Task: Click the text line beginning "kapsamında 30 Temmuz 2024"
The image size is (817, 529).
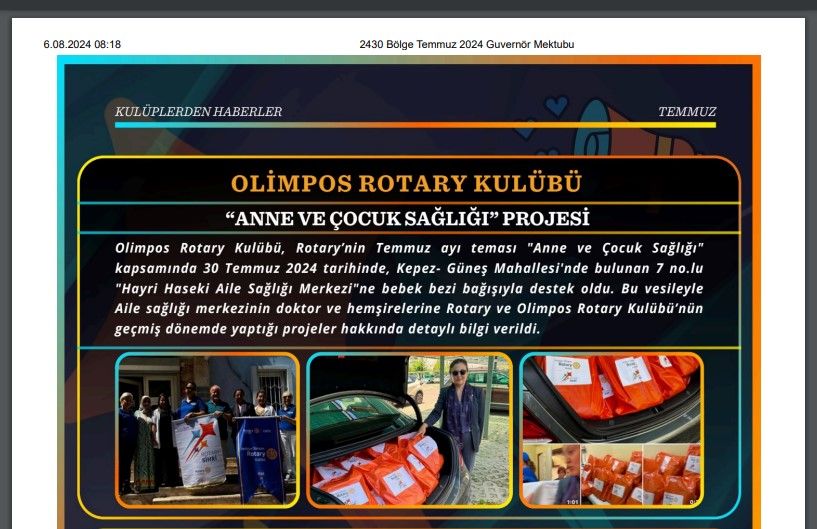Action: 409,268
